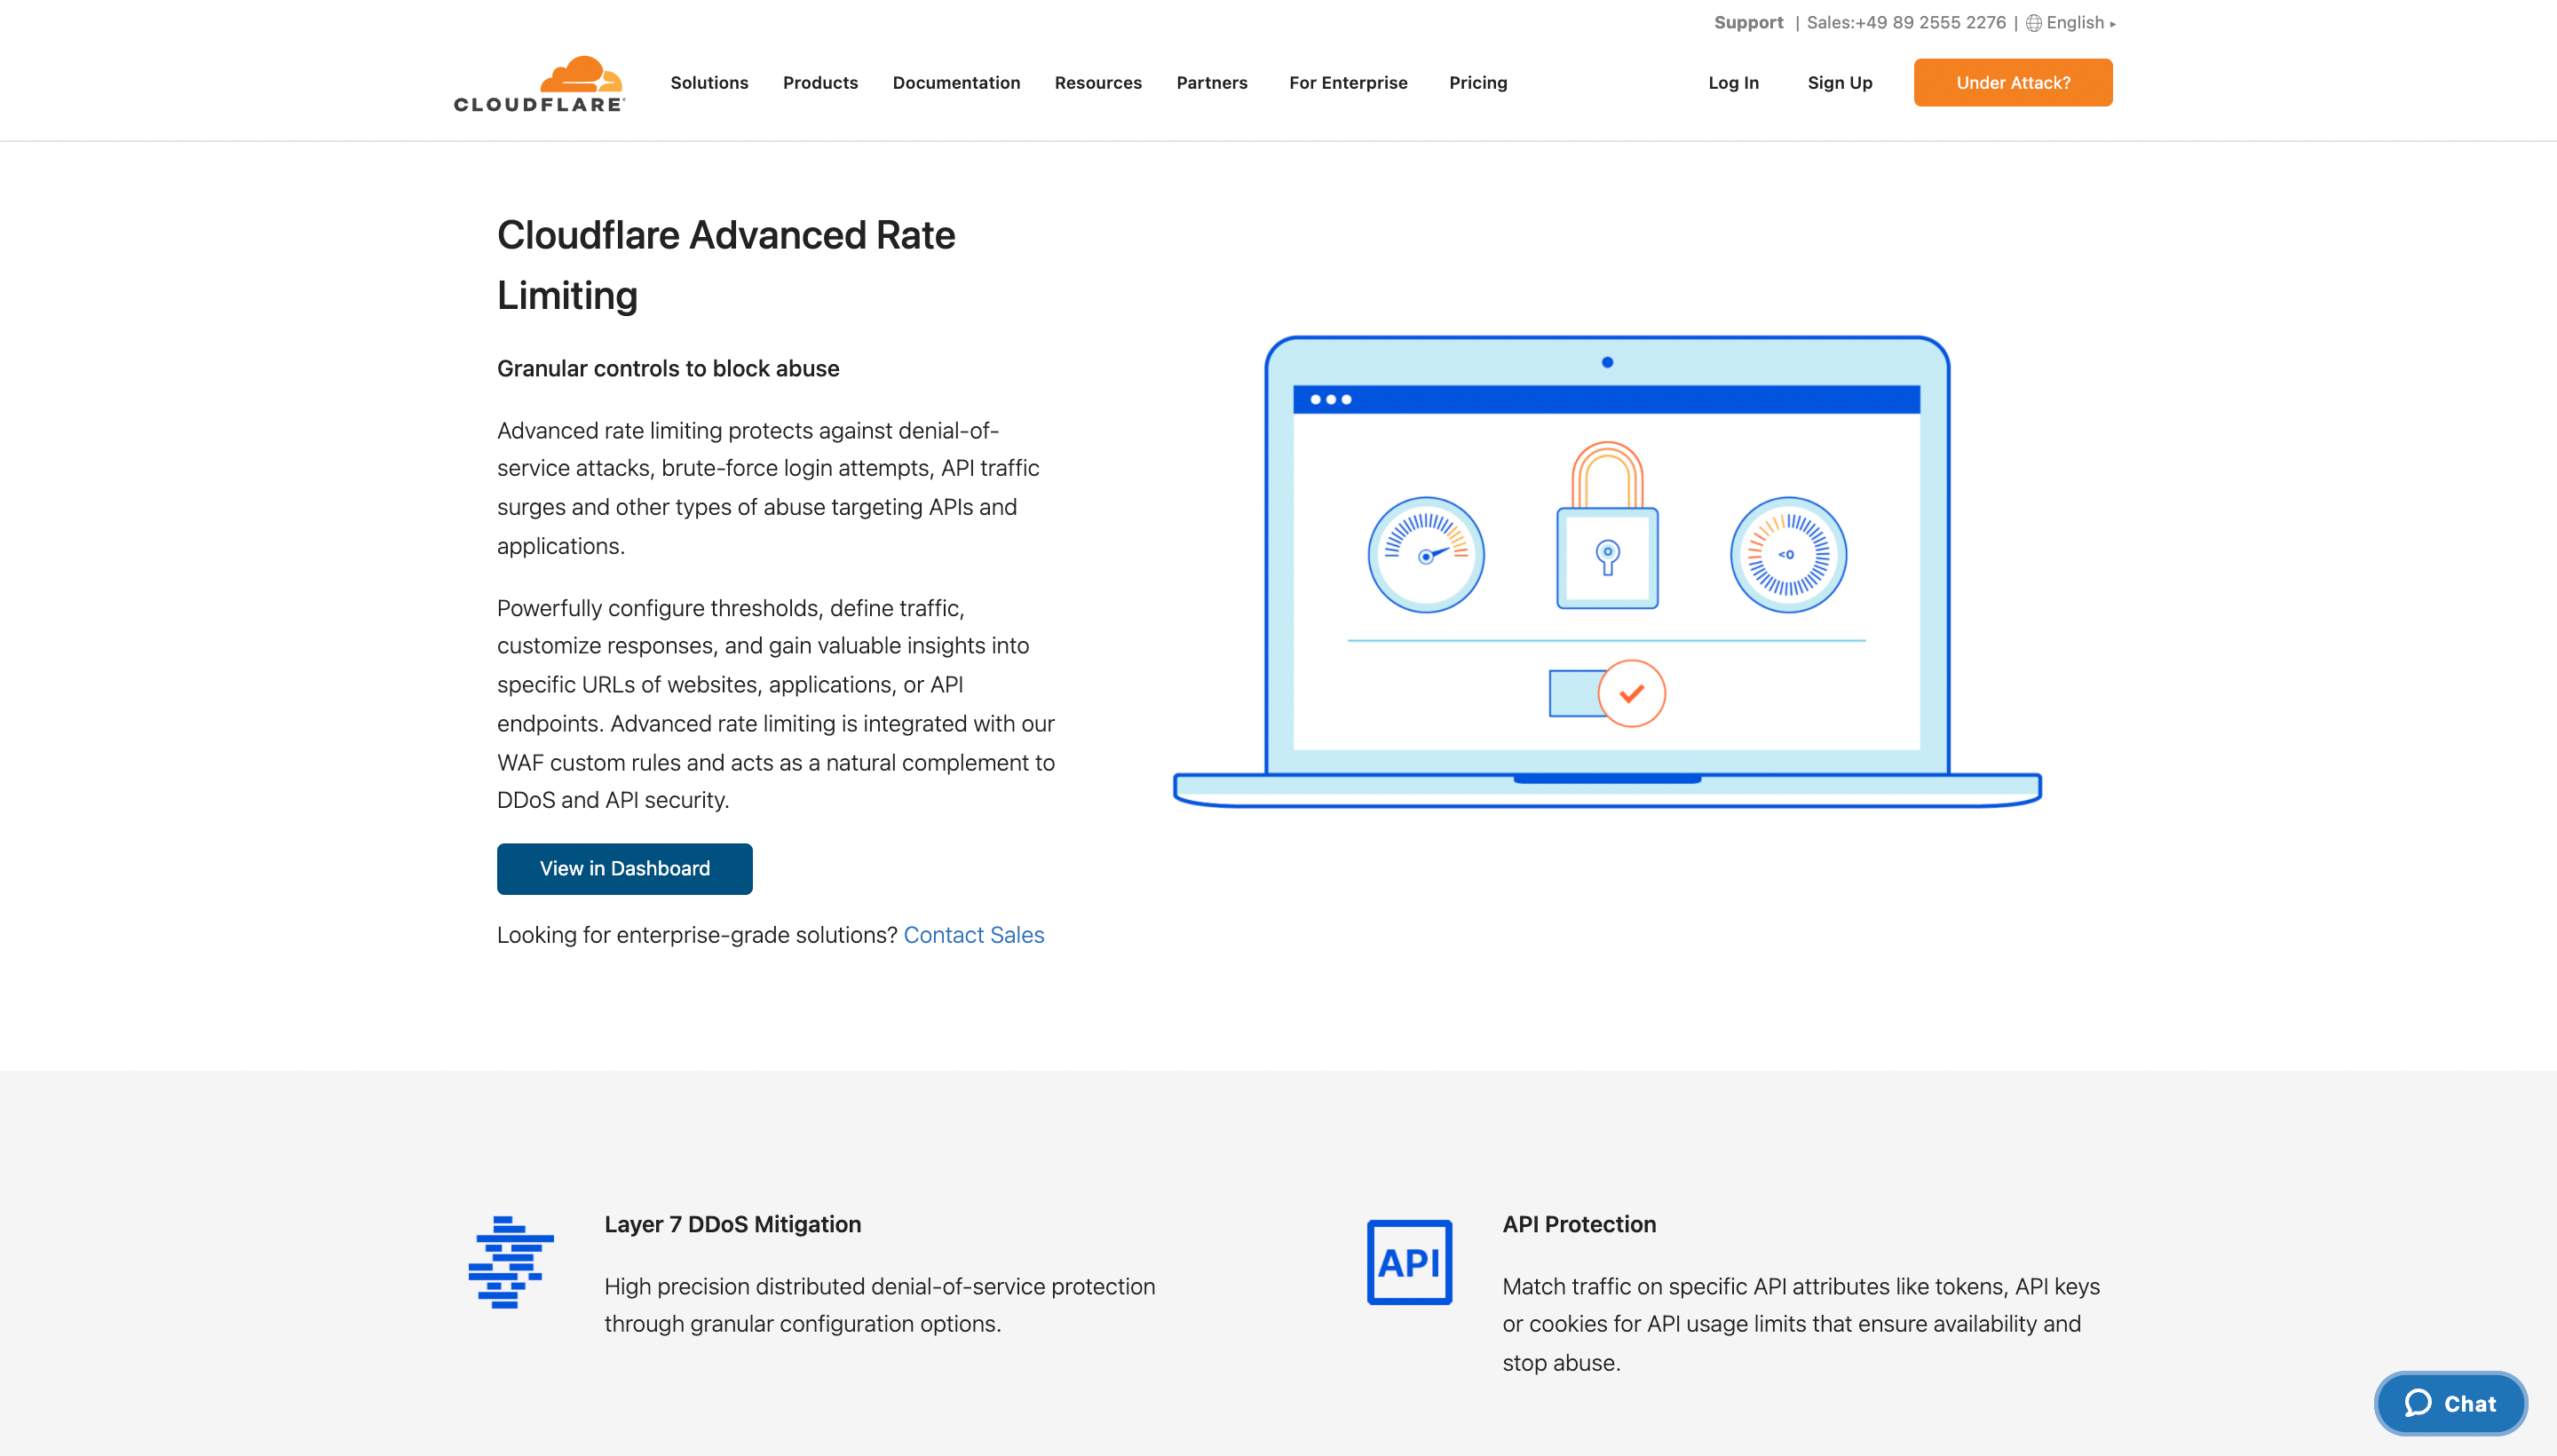Open the Products navigation menu
The height and width of the screenshot is (1456, 2557).
(x=820, y=83)
